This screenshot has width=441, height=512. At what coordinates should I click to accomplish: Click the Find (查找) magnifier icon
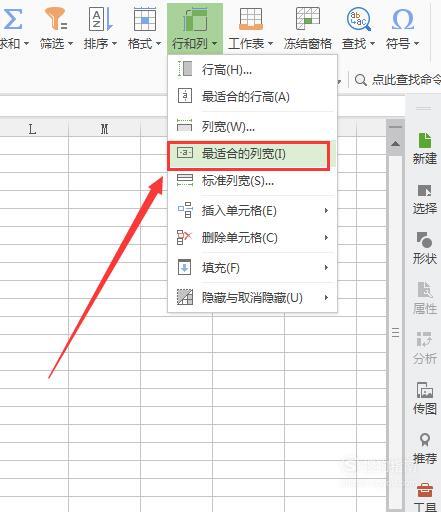coord(359,19)
